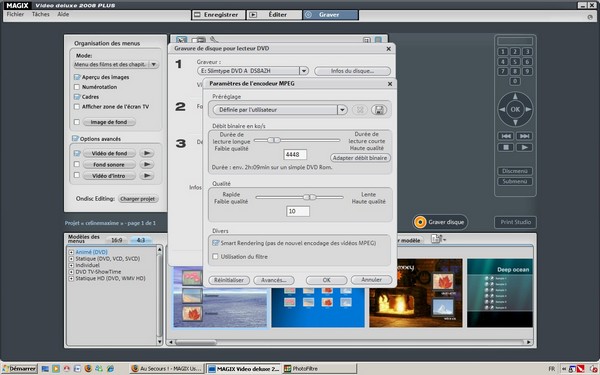600x375 pixels.
Task: Adjust the Débit binaire slider handle
Action: click(x=274, y=140)
